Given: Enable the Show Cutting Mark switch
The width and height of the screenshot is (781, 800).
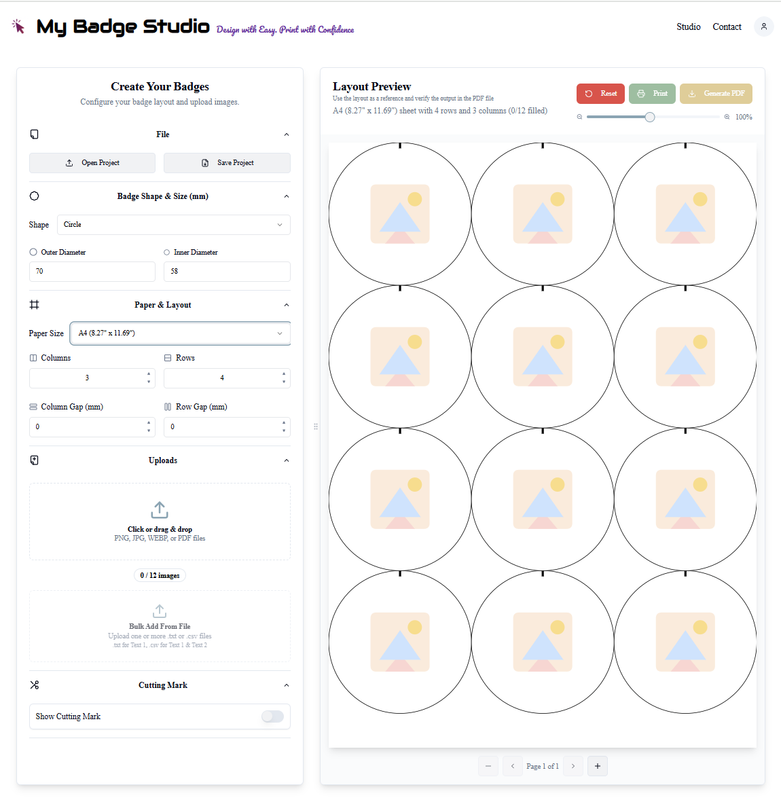Looking at the screenshot, I should tap(272, 716).
